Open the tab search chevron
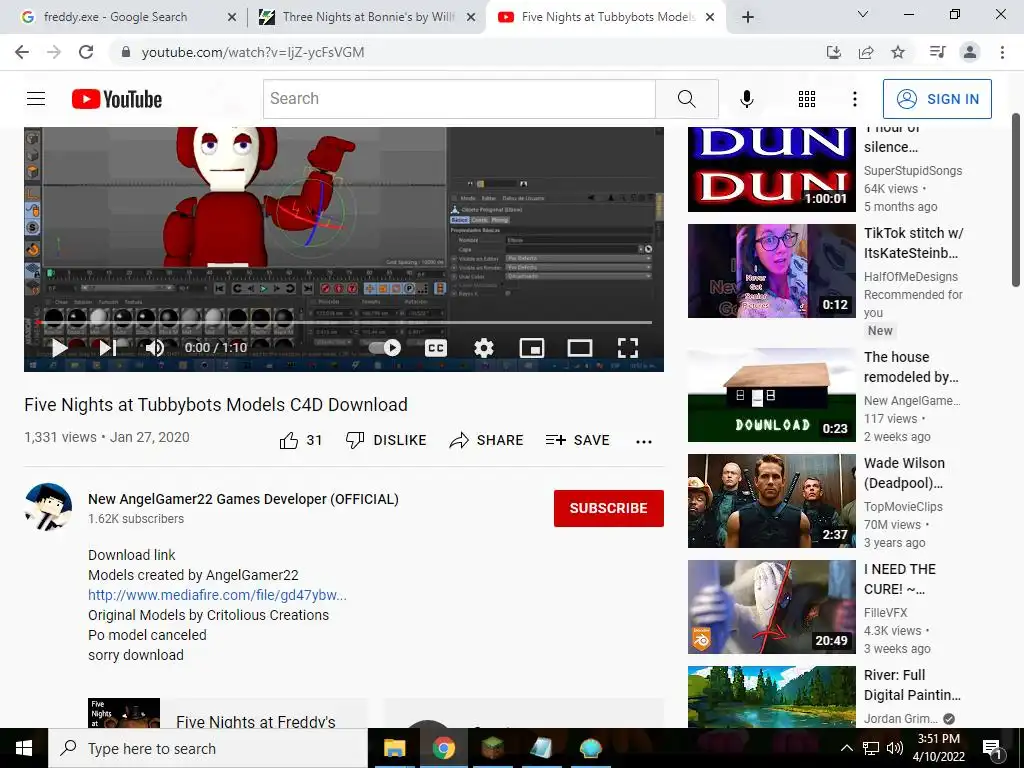 click(x=863, y=14)
